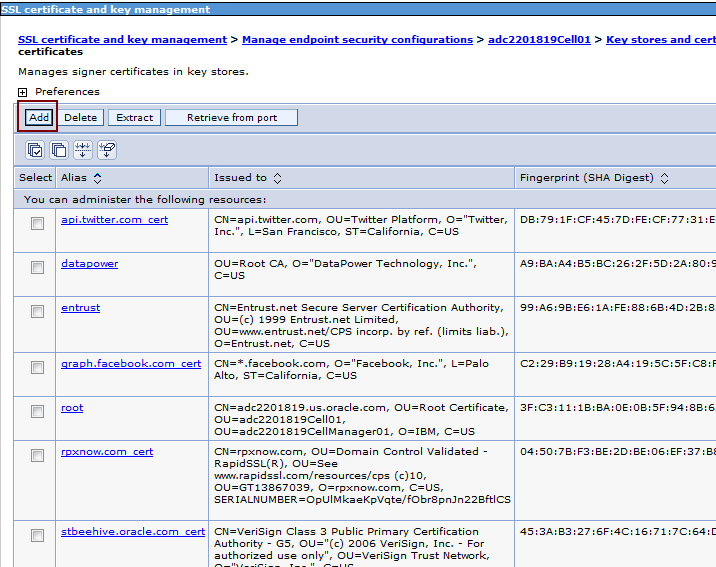Sort table by Alias column arrows
Image resolution: width=716 pixels, height=567 pixels.
(97, 178)
